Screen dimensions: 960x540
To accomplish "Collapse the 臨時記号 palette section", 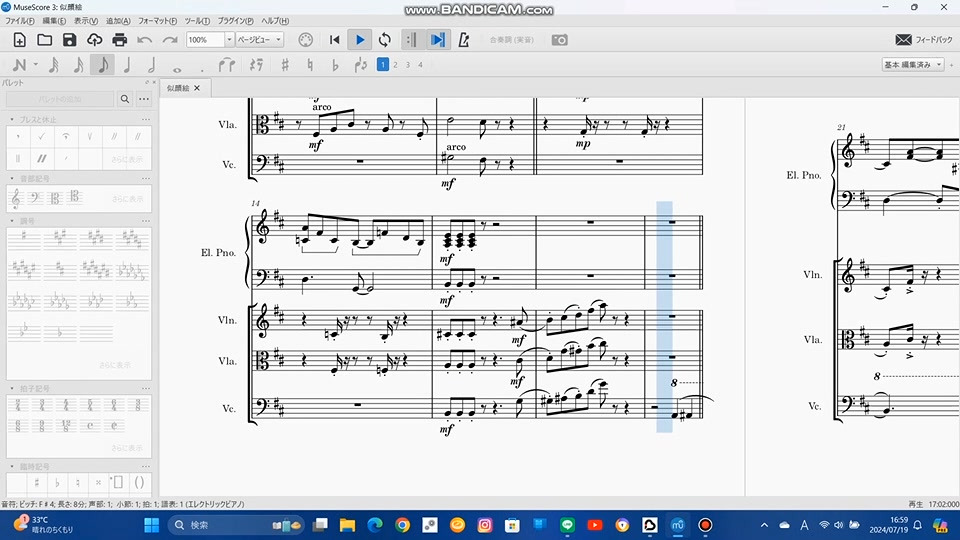I will point(12,467).
